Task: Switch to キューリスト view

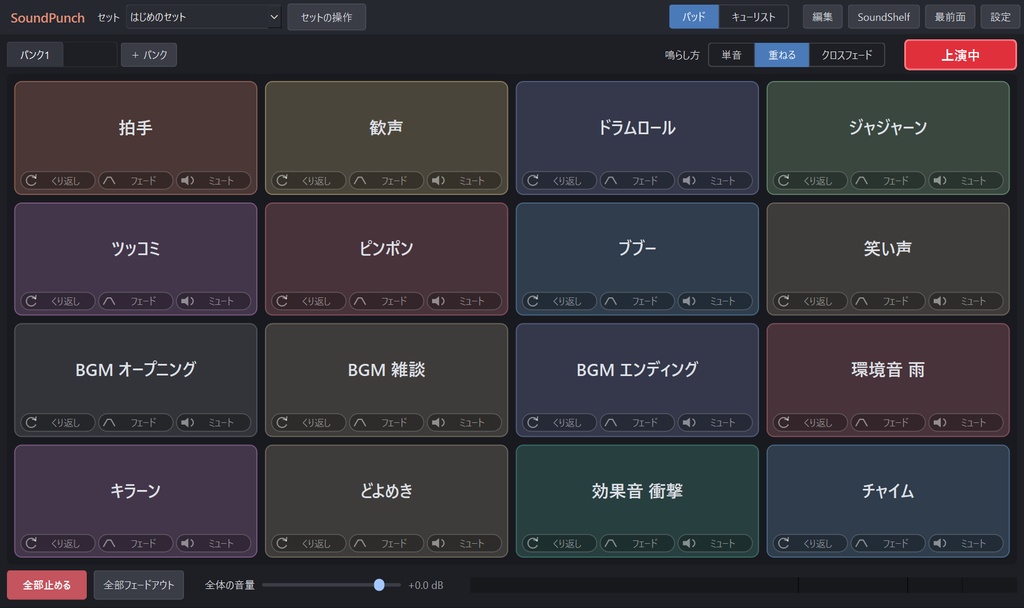Action: point(753,17)
